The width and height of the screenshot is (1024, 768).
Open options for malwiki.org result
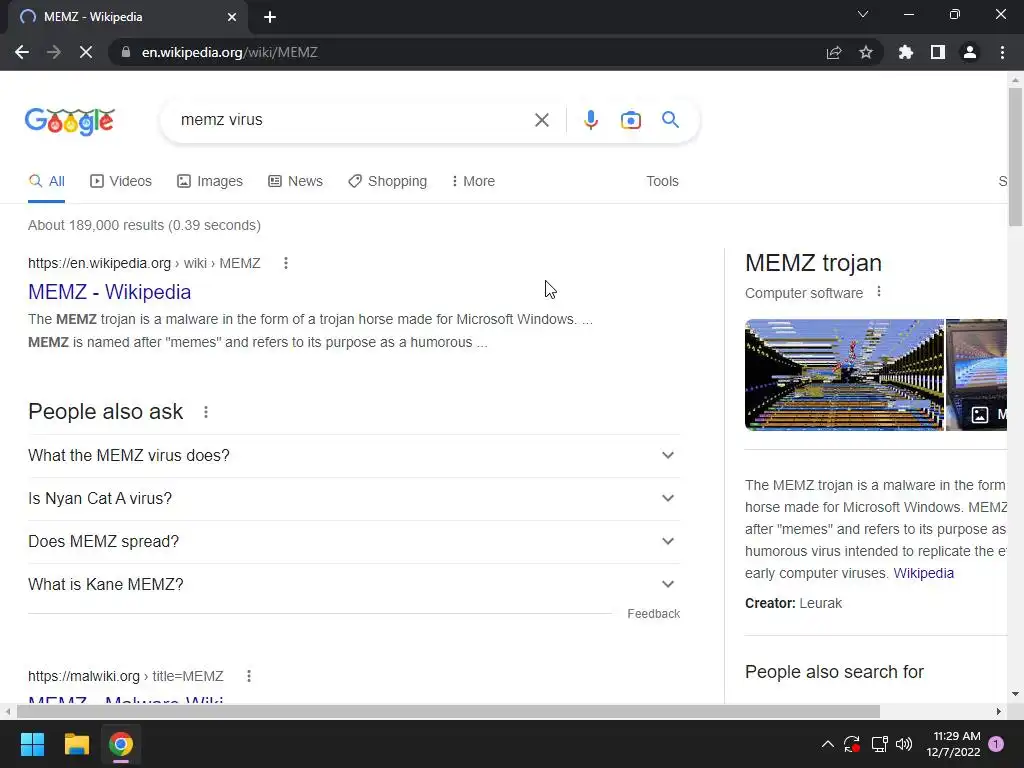(249, 676)
